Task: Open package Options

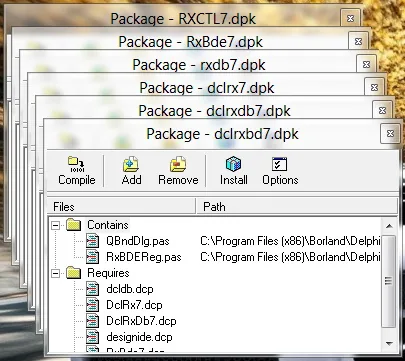Action: [280, 170]
